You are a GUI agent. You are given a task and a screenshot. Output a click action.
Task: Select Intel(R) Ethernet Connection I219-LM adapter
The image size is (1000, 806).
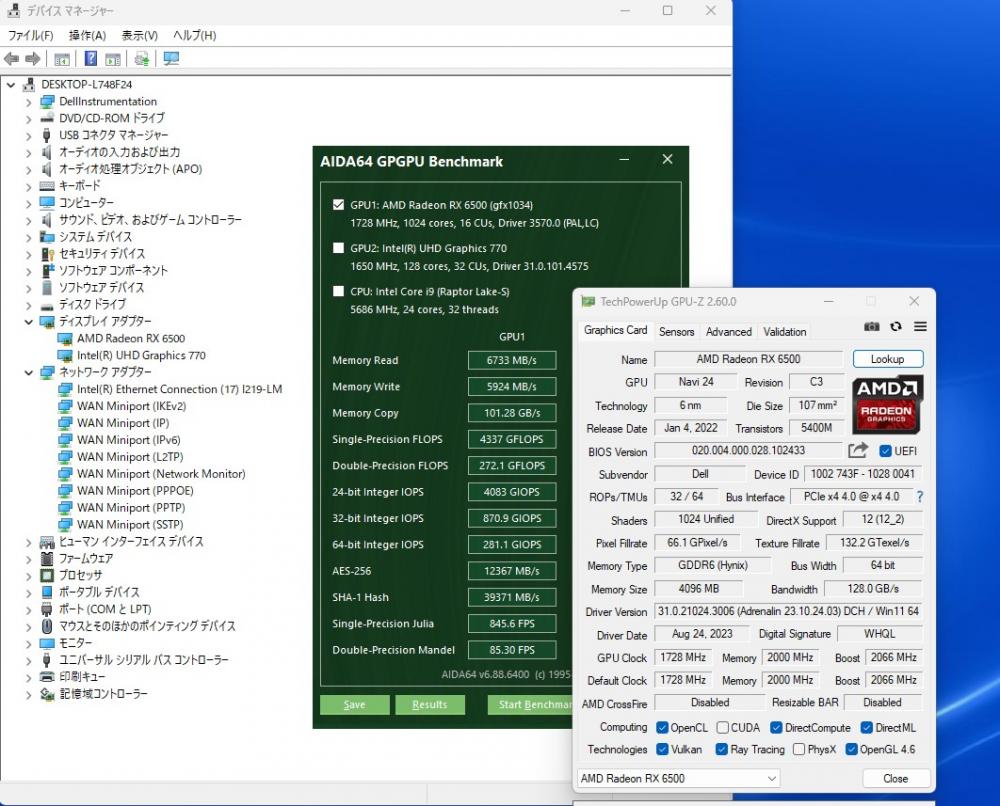(179, 389)
